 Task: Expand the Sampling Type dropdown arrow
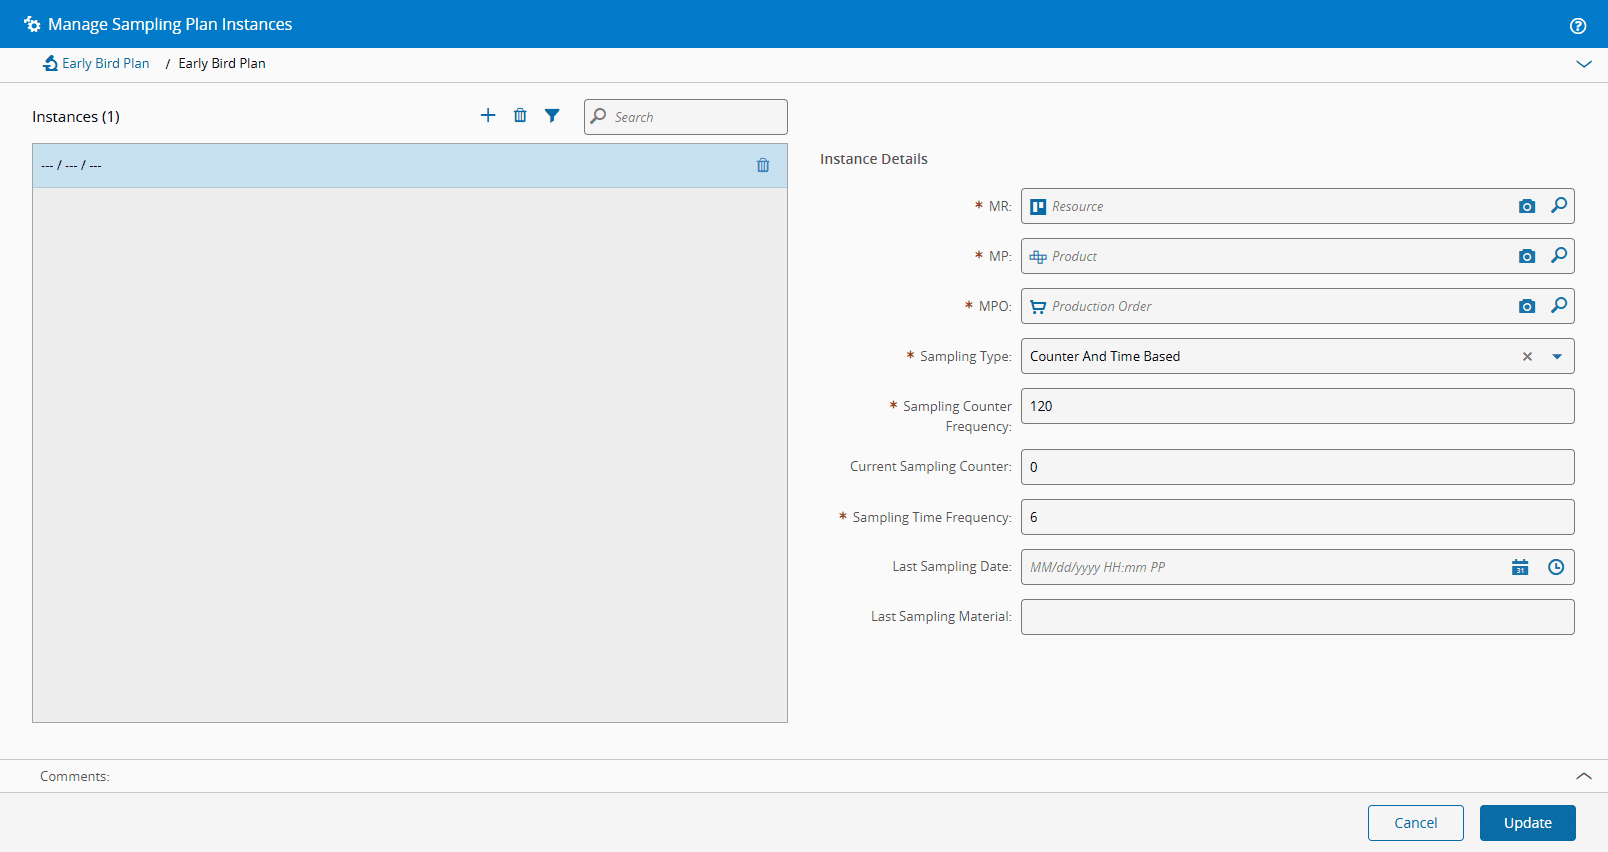[1557, 356]
